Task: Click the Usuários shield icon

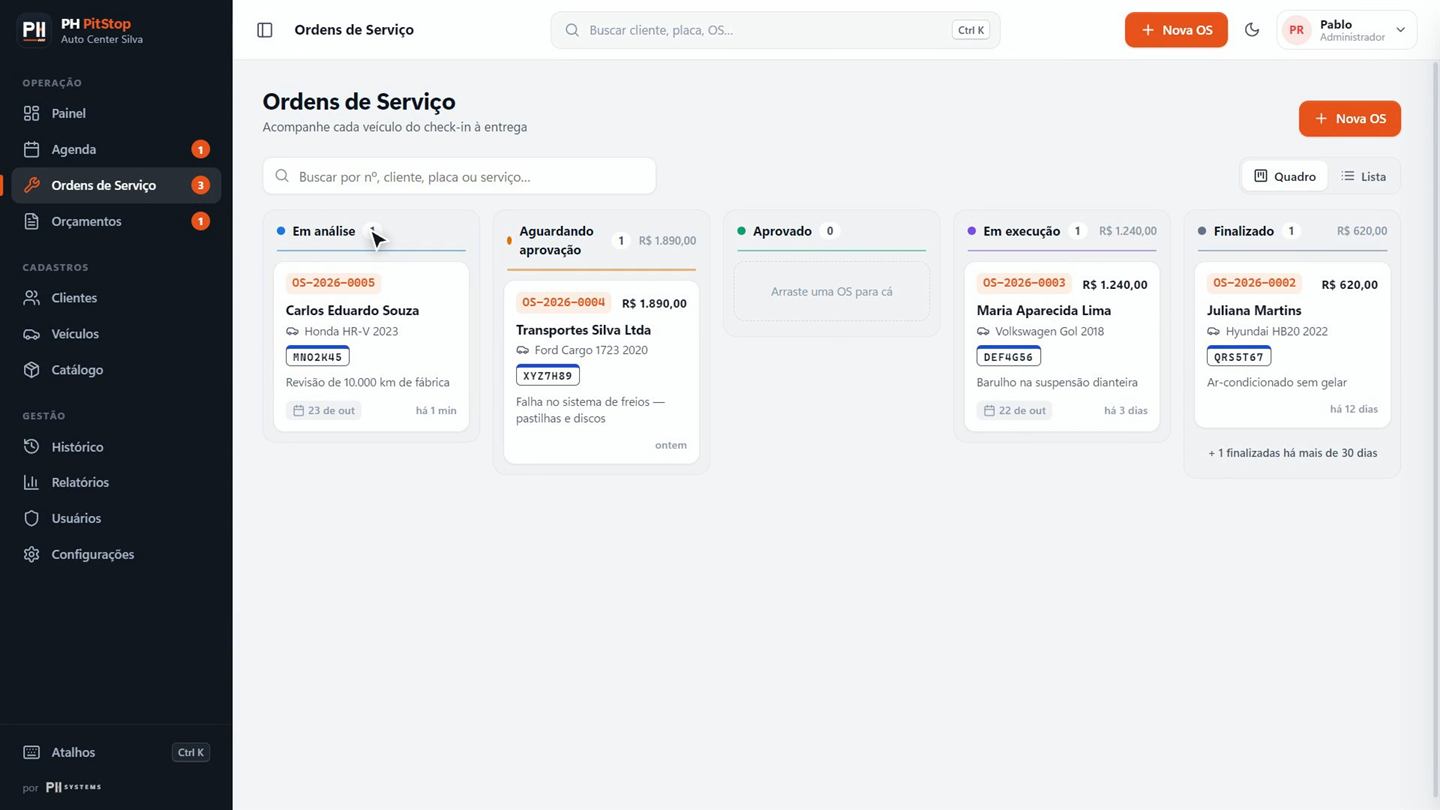Action: (32, 518)
